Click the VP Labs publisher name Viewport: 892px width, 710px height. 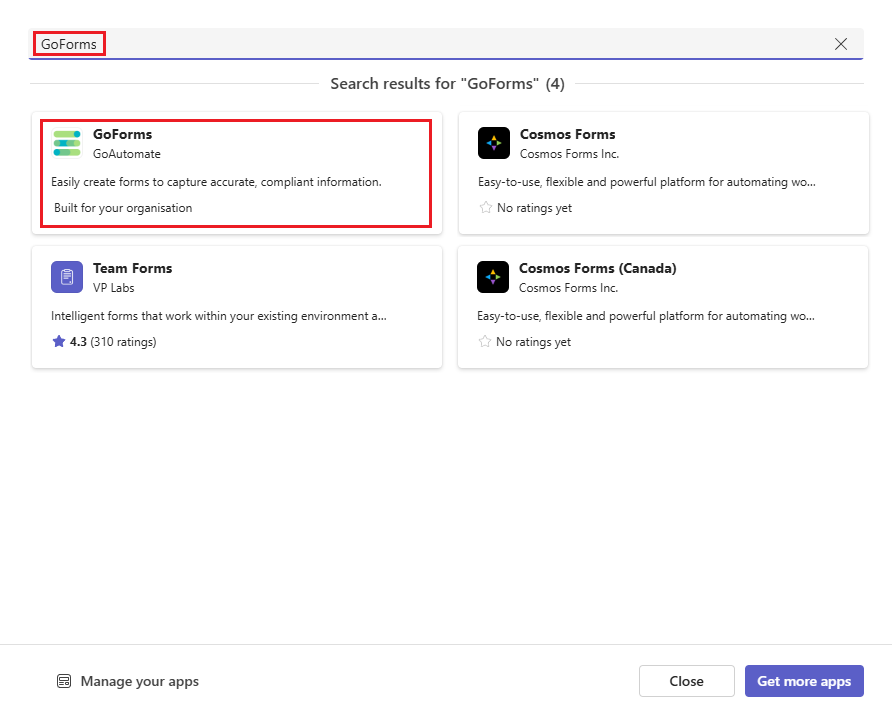tap(114, 288)
